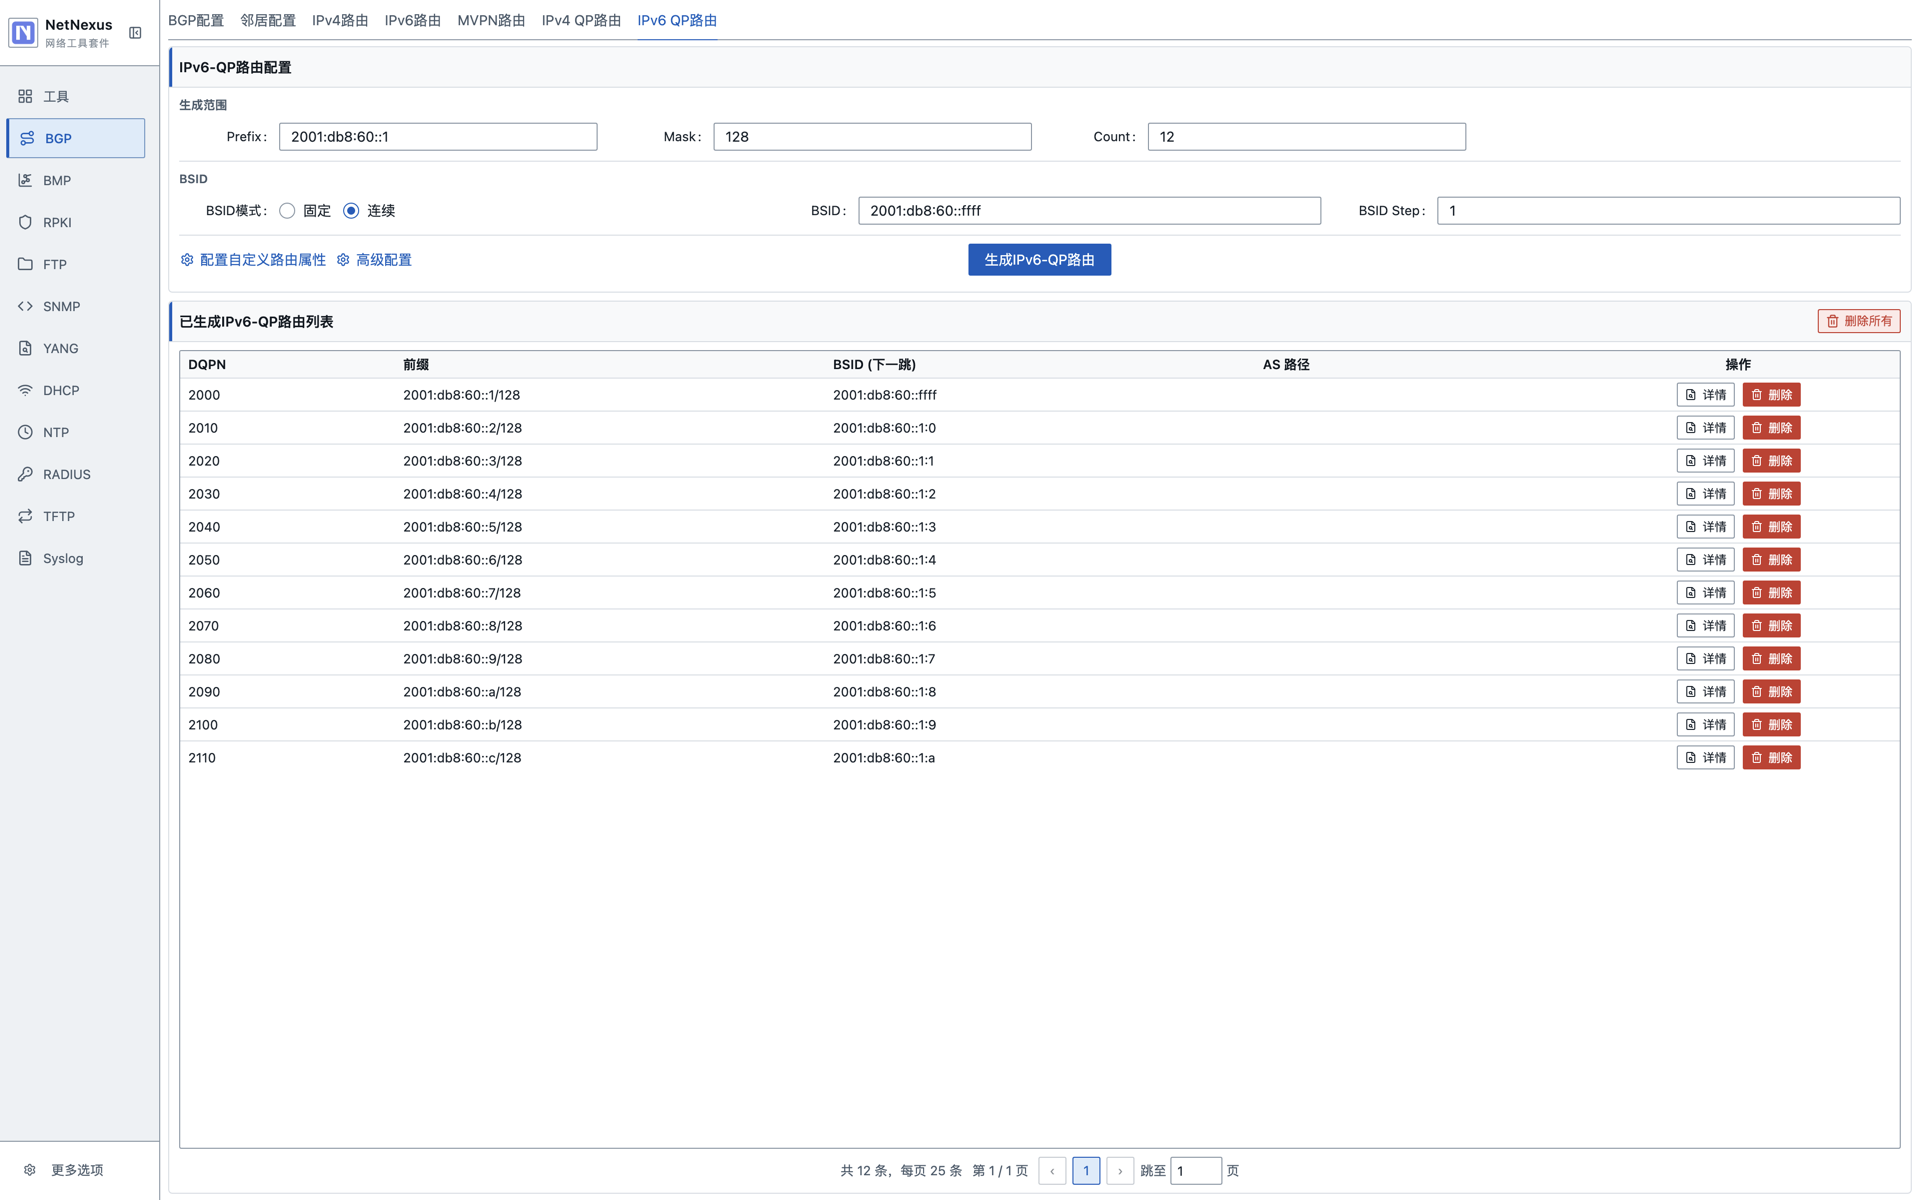The image size is (1920, 1200).
Task: Switch to 邻居配置 tab
Action: tap(268, 20)
